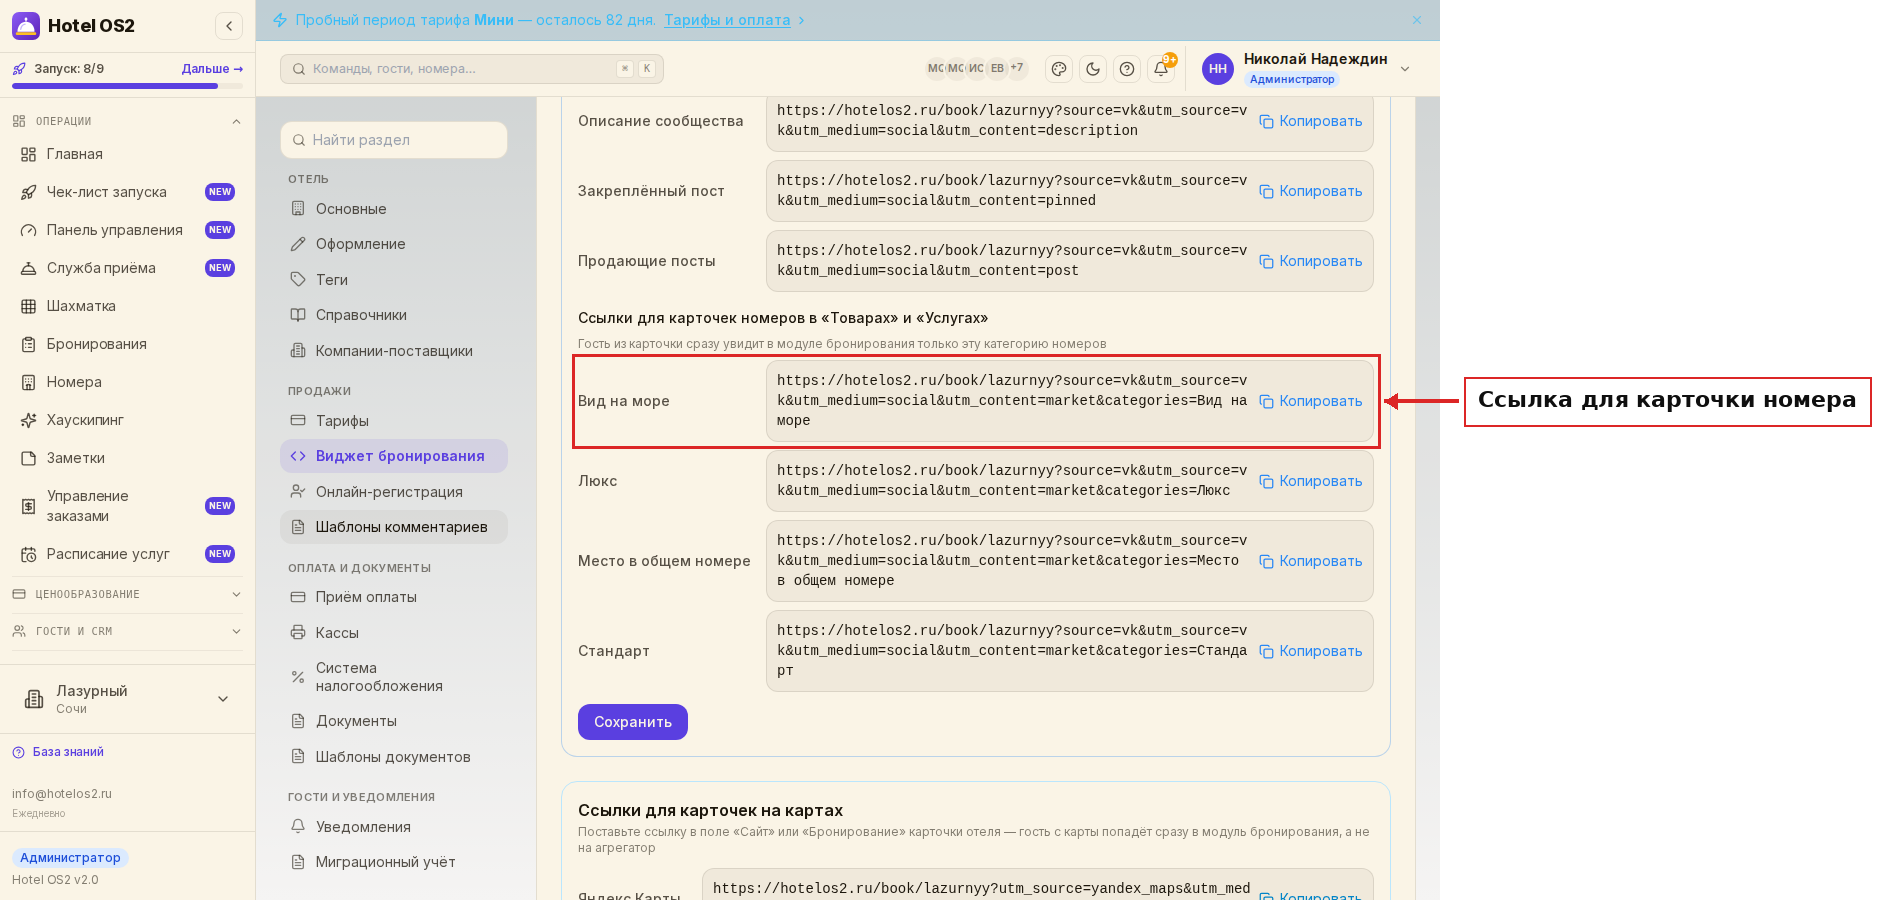1895x900 pixels.
Task: Toggle dark mode moon icon
Action: point(1093,69)
